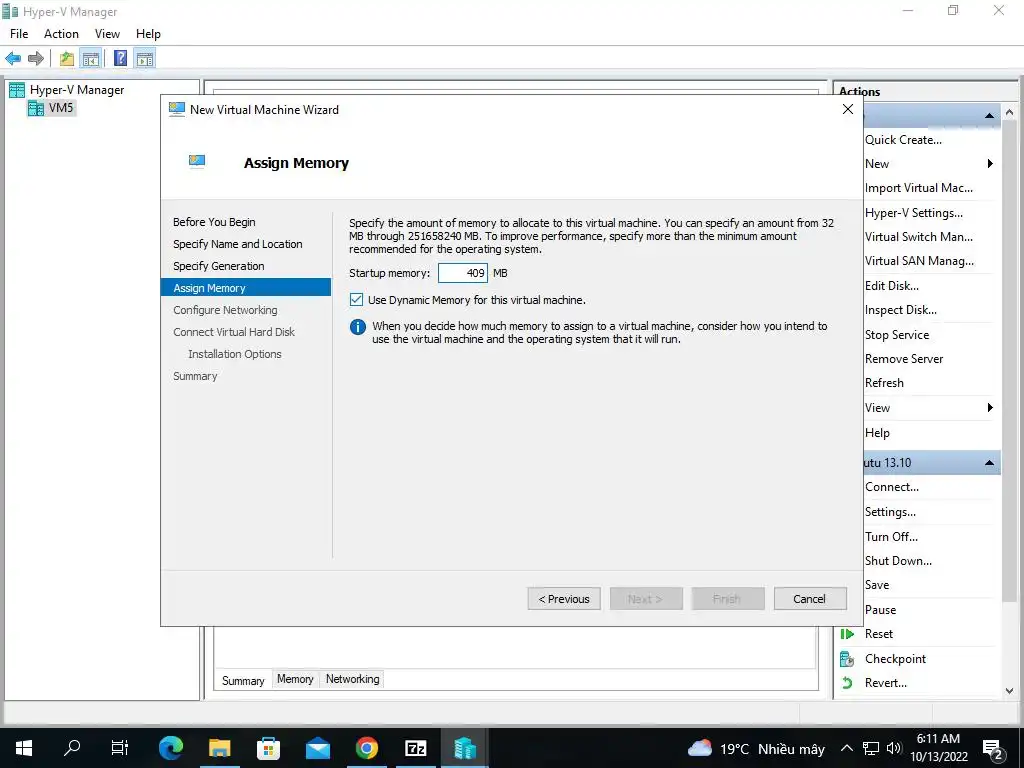Collapse the utu 13.10 actions section
1024x768 pixels.
(989, 463)
